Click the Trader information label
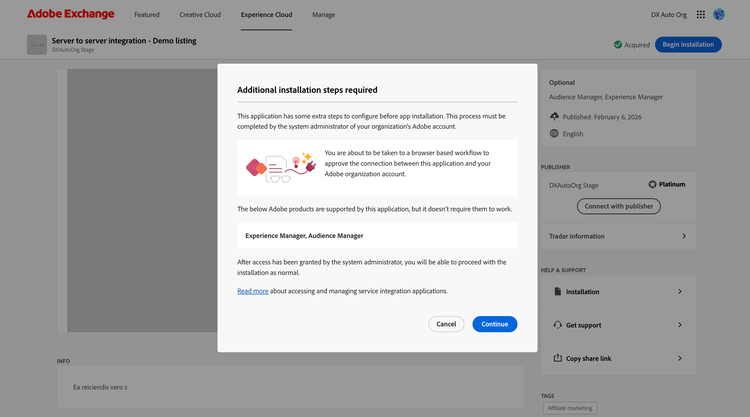The width and height of the screenshot is (750, 417). point(577,236)
